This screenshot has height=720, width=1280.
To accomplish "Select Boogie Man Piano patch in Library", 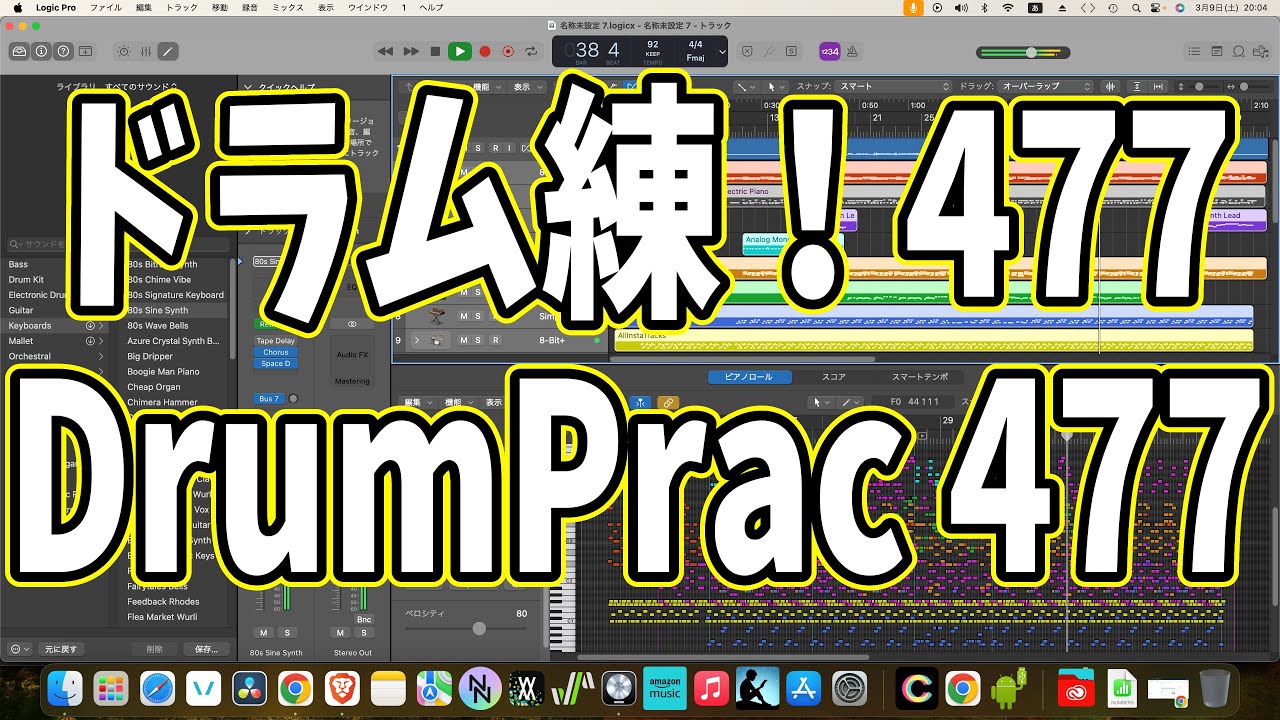I will click(163, 372).
